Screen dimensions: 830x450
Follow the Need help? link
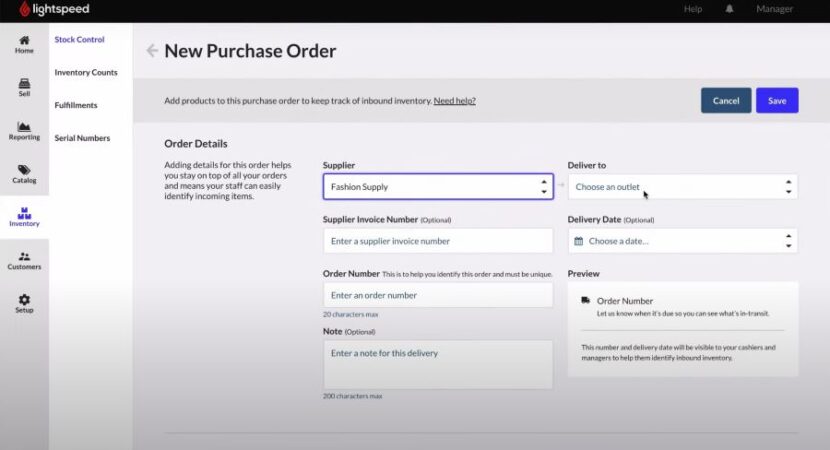454,101
